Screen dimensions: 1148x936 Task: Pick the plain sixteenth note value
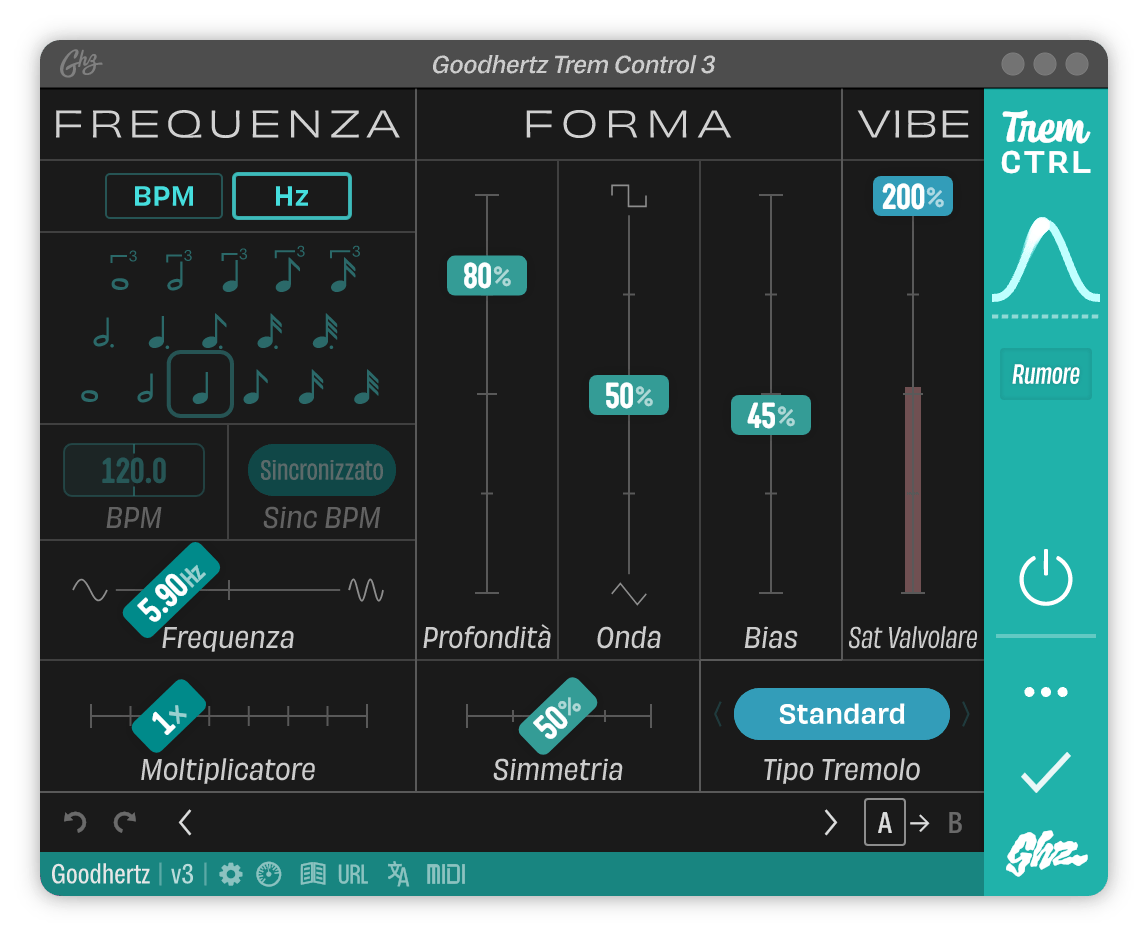pos(311,387)
